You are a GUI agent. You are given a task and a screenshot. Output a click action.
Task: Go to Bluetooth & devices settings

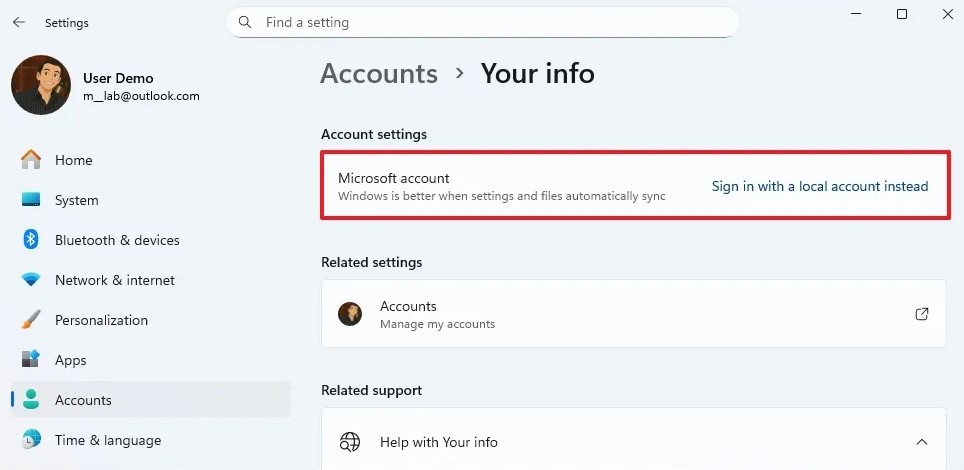[151, 240]
